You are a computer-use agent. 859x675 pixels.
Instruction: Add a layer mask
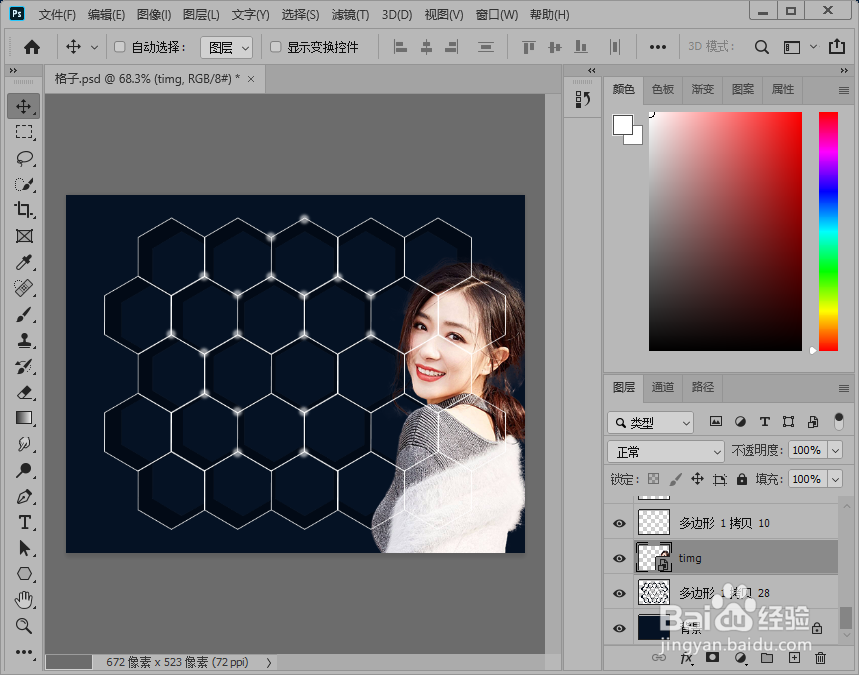coord(712,658)
